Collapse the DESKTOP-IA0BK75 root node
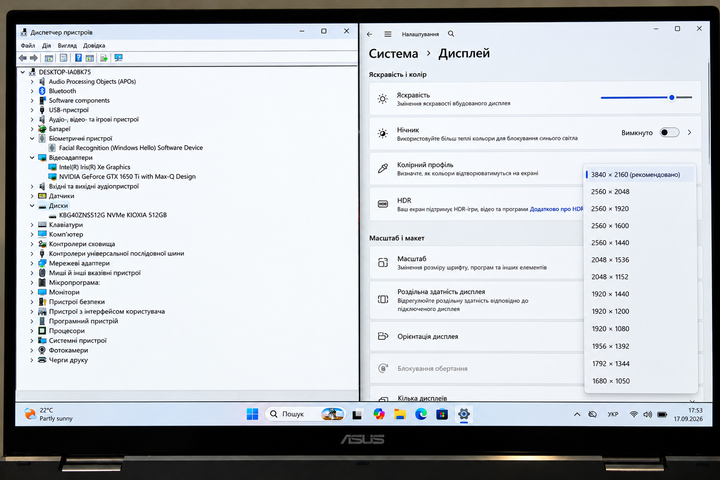720x480 pixels. (x=22, y=72)
